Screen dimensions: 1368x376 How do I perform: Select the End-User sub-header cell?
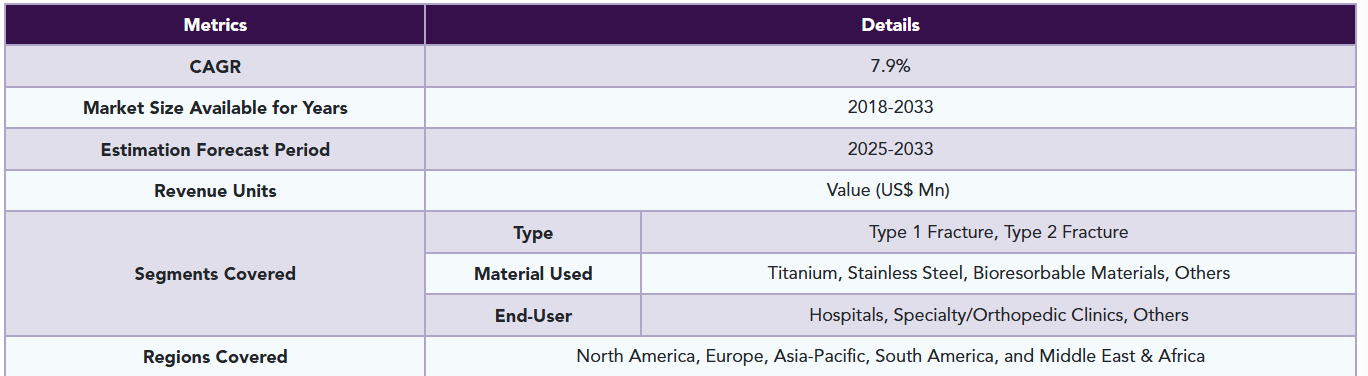pos(533,316)
